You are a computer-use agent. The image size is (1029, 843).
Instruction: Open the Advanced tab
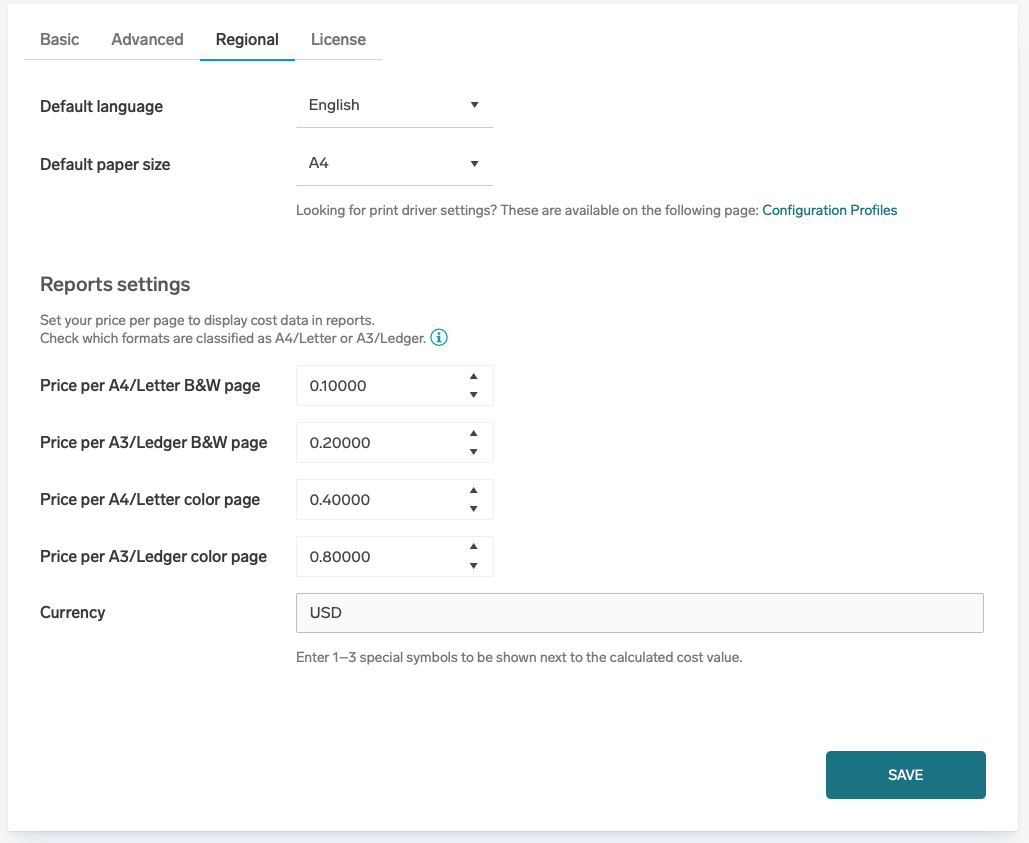[x=147, y=40]
